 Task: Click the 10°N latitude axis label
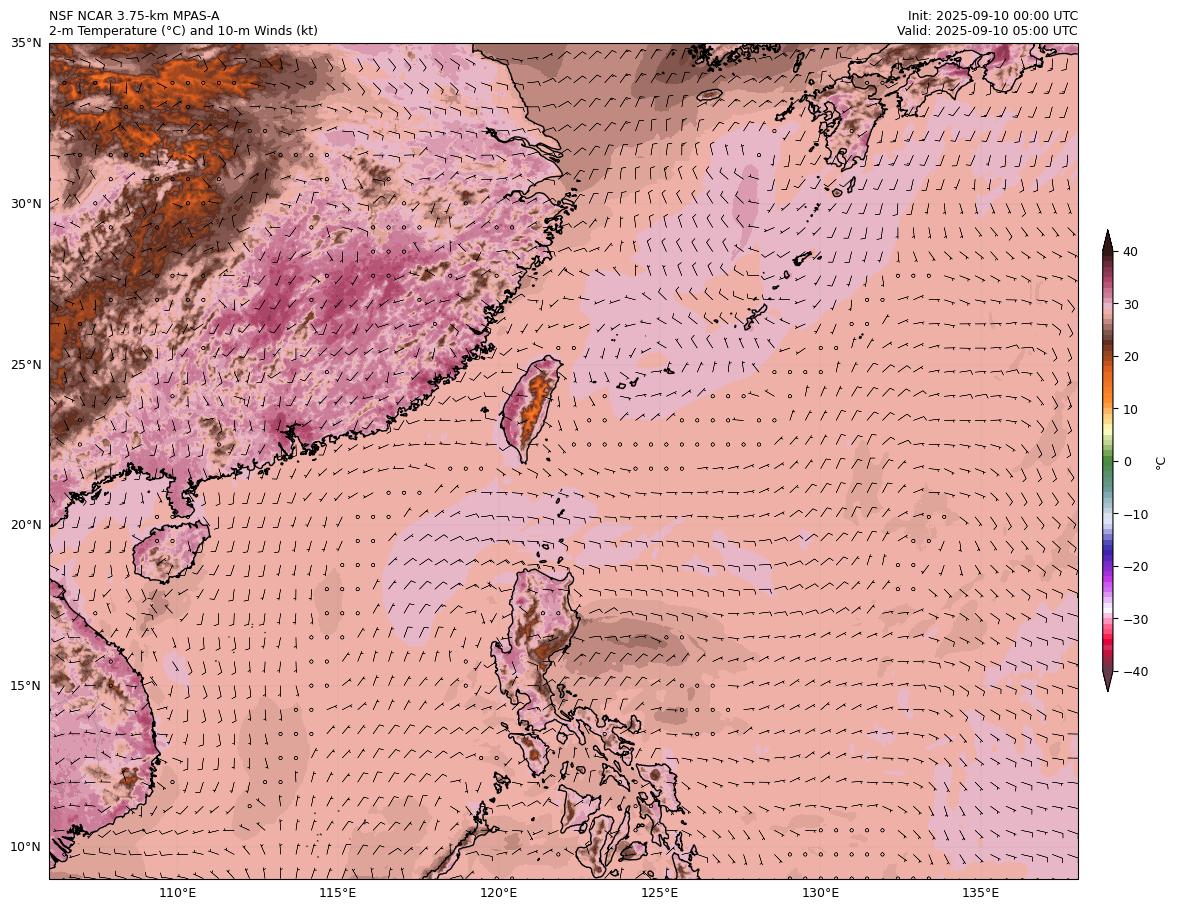[26, 847]
